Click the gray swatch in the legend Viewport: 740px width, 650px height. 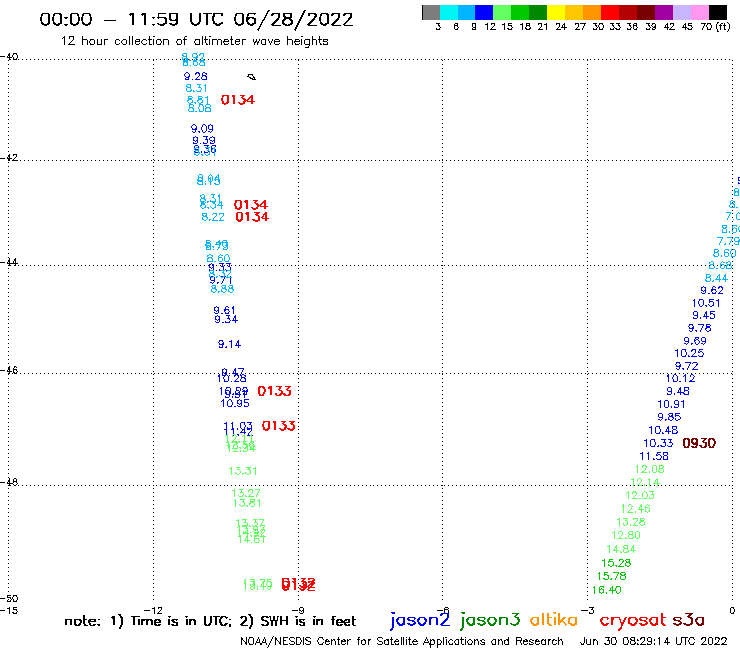[431, 12]
